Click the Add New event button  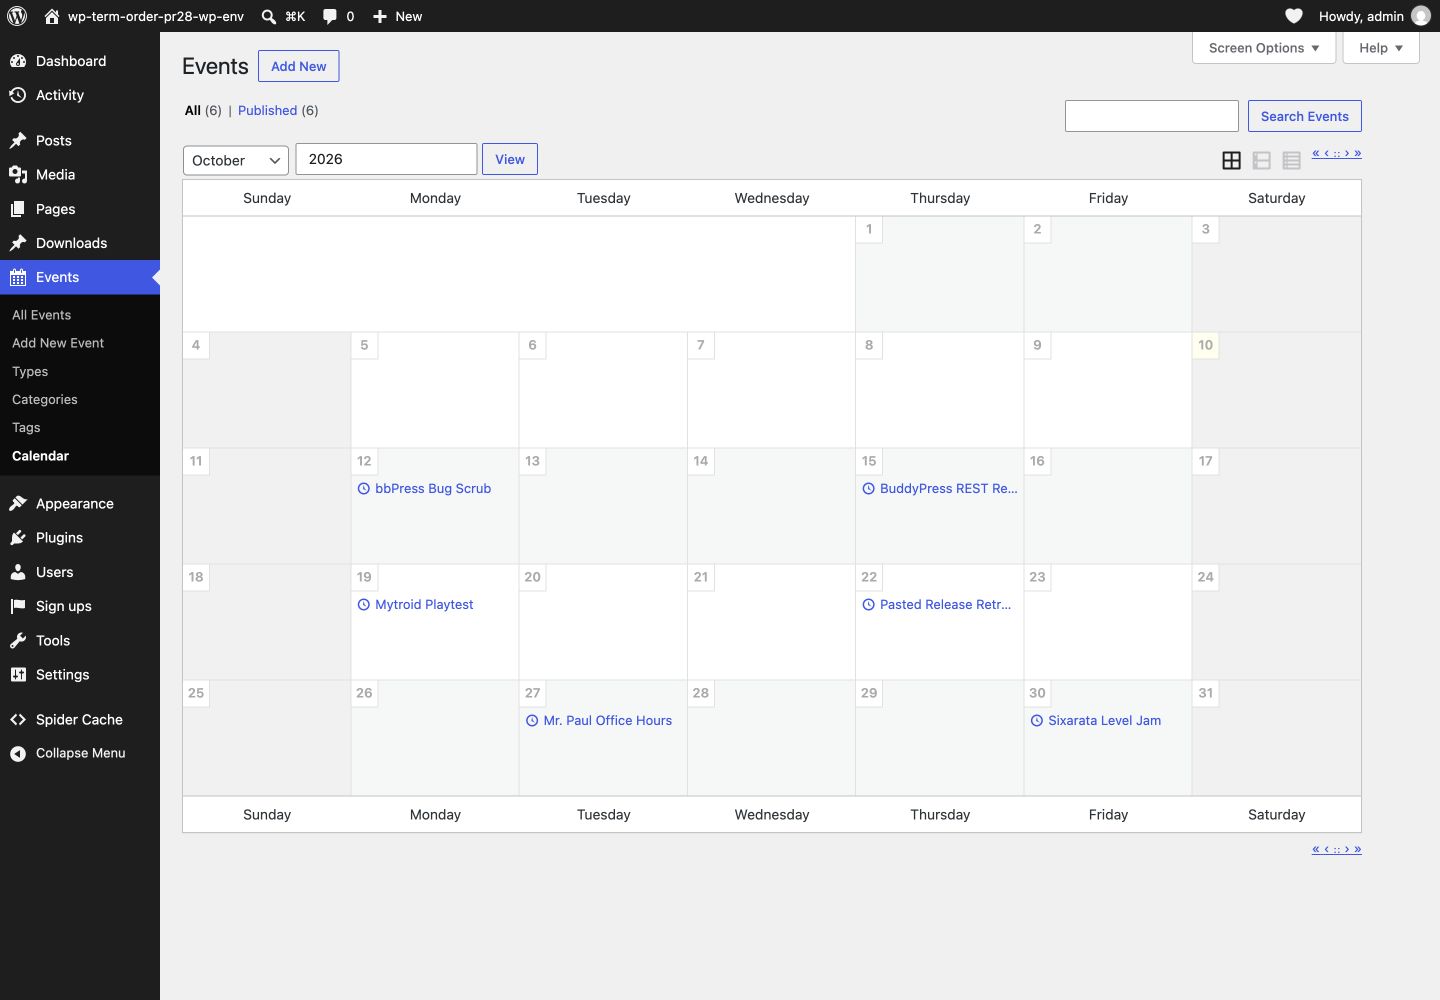point(299,66)
